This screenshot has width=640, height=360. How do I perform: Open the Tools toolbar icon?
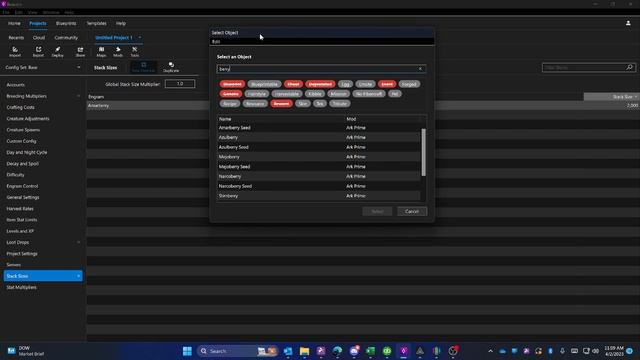pyautogui.click(x=135, y=52)
